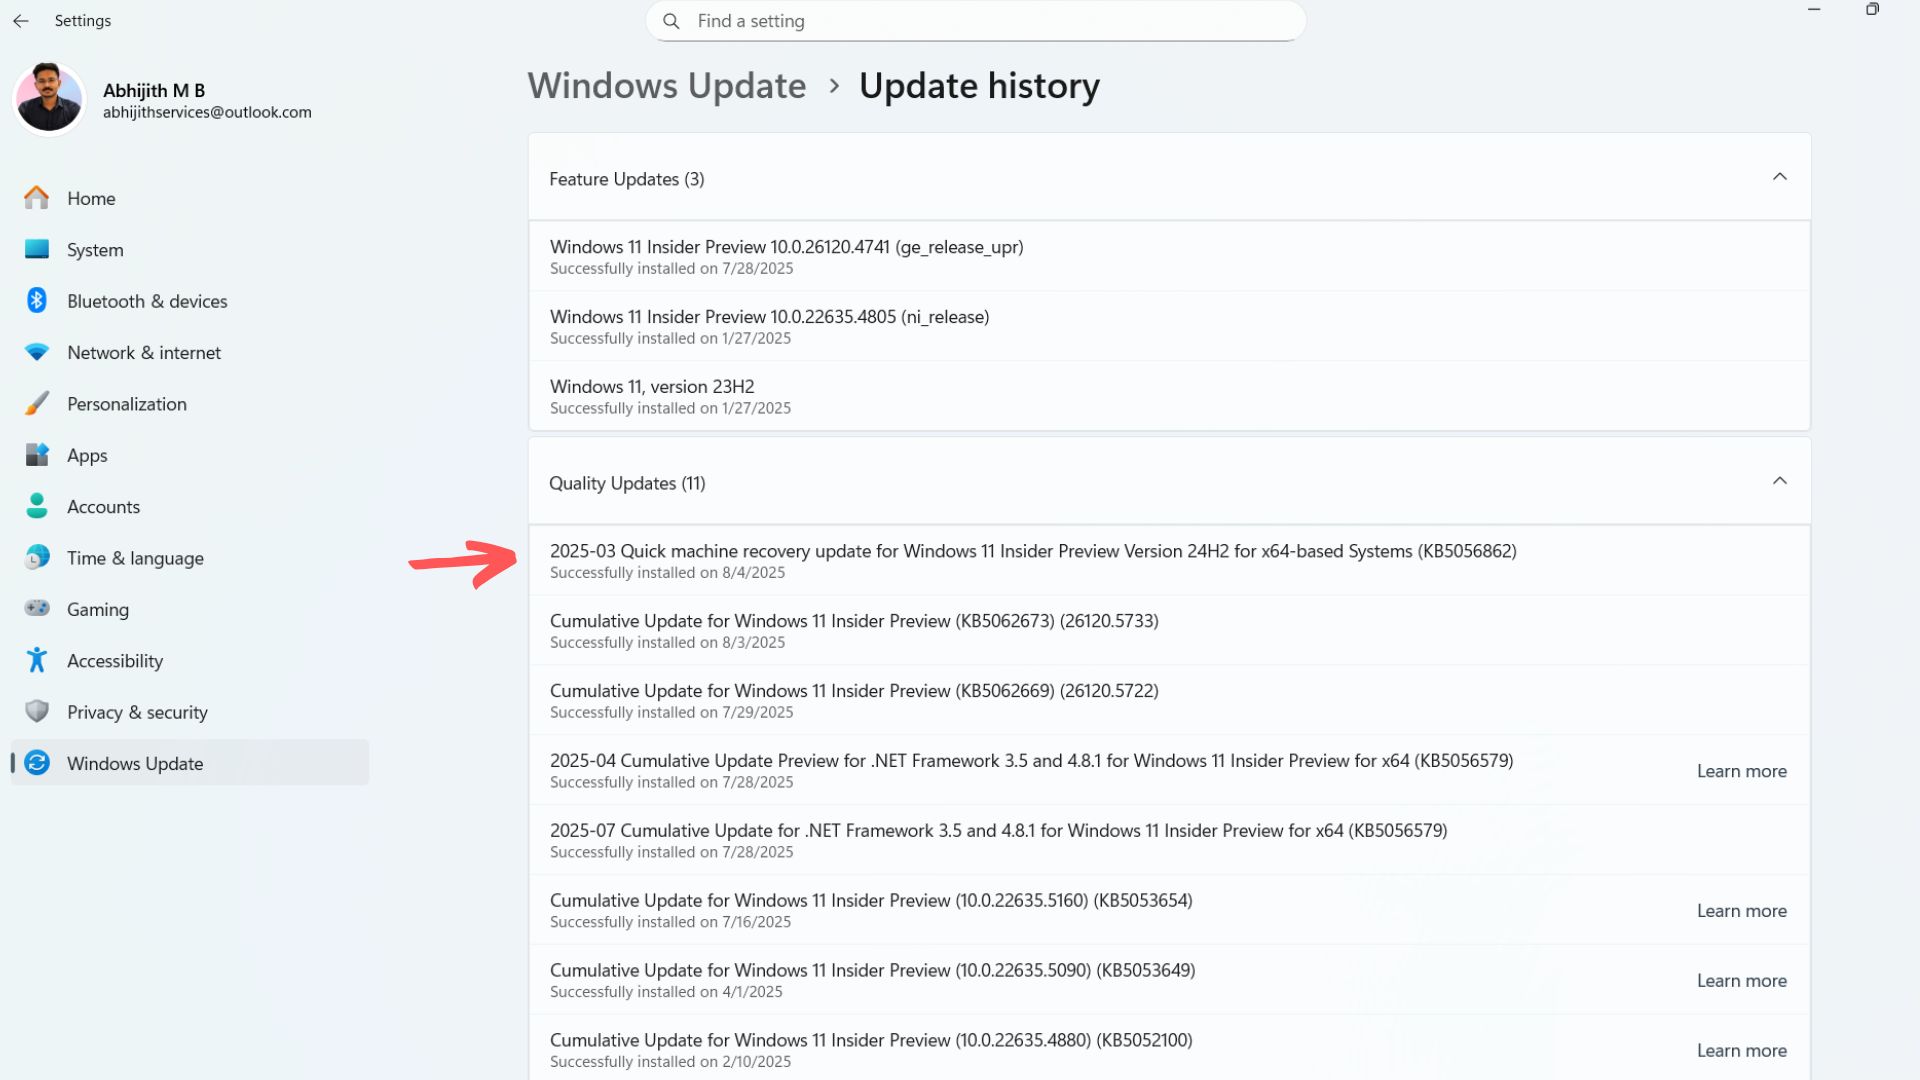The height and width of the screenshot is (1080, 1920).
Task: Select Quick machine recovery update KB5056862
Action: [1169, 560]
